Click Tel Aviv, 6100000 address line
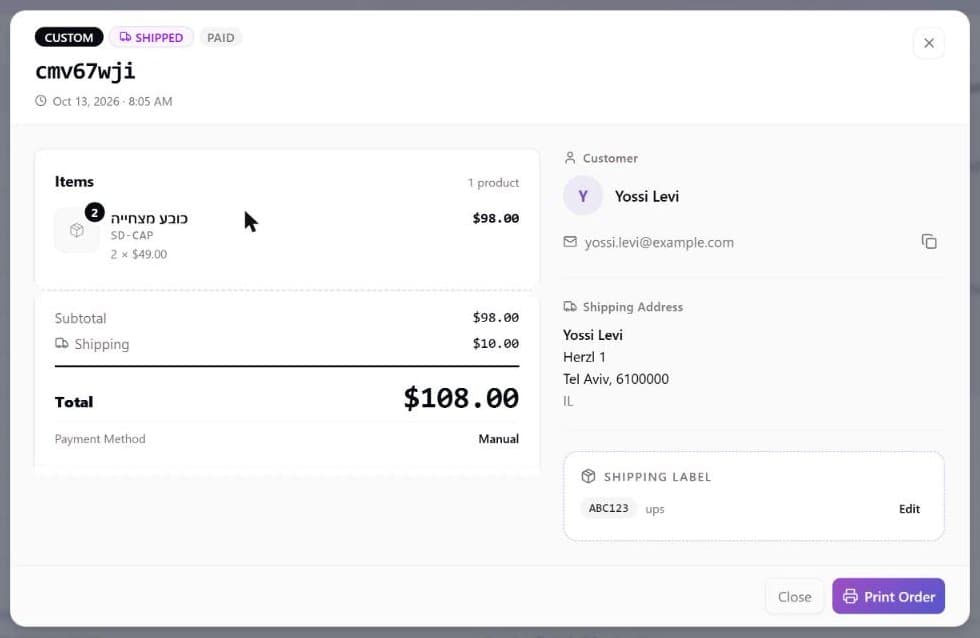Viewport: 980px width, 638px height. point(616,379)
